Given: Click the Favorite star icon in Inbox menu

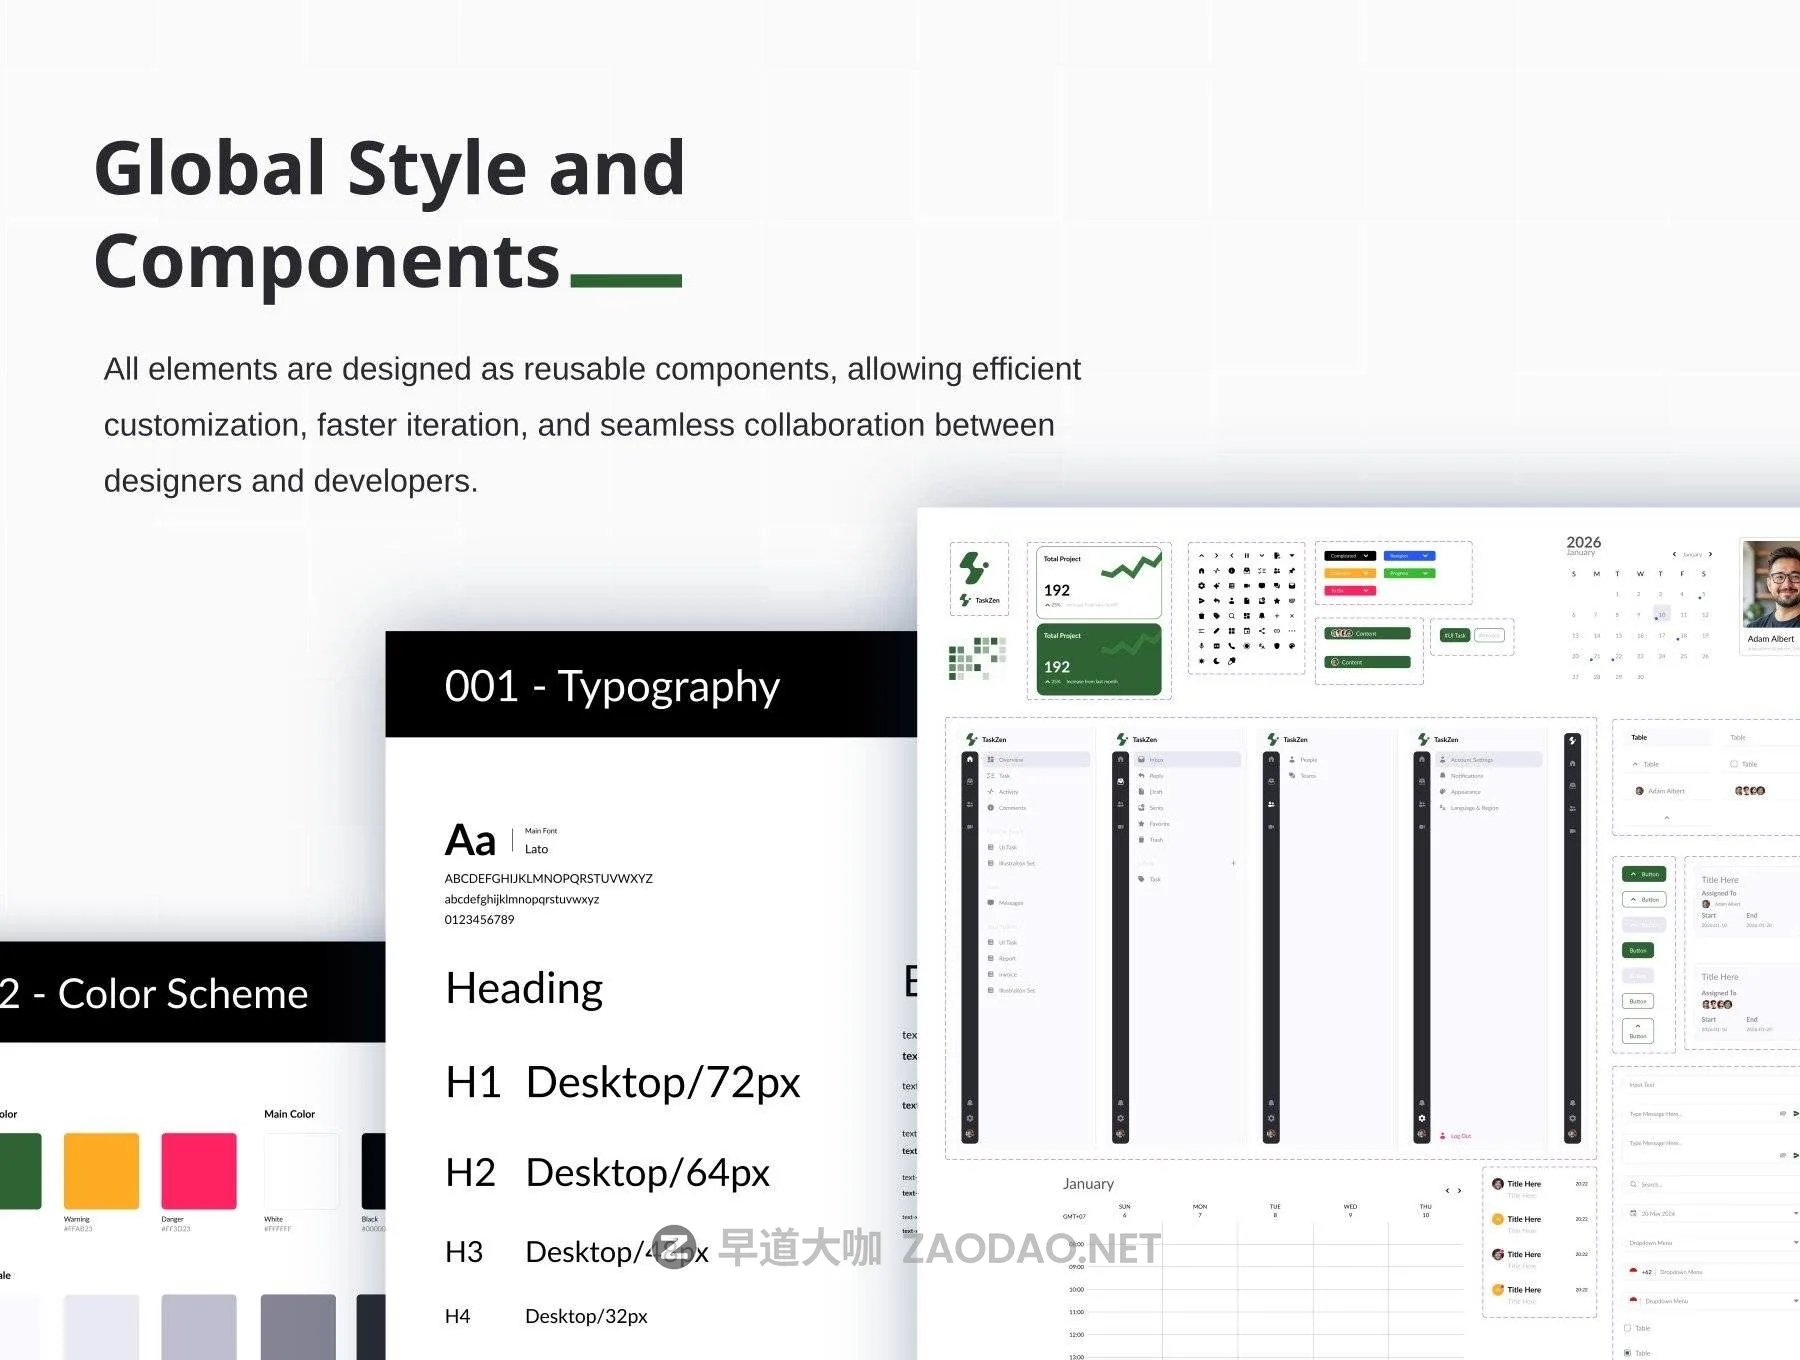Looking at the screenshot, I should [x=1141, y=824].
